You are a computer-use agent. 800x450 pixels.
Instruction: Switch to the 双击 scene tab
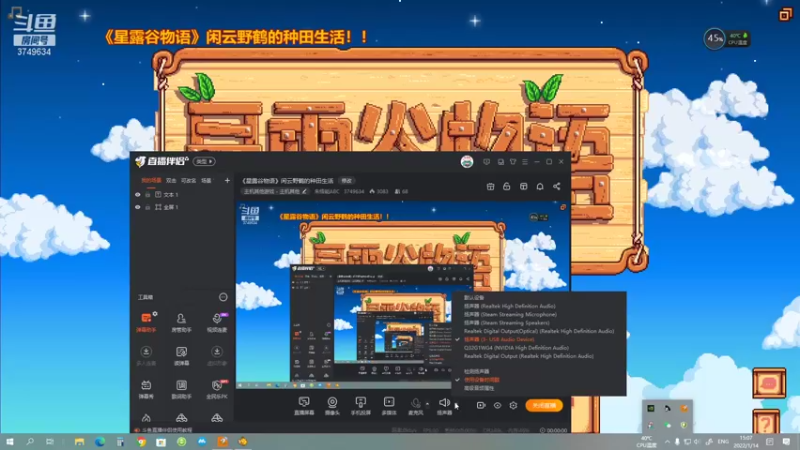[171, 181]
